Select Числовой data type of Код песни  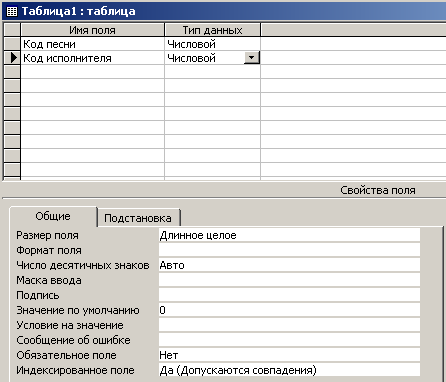pyautogui.click(x=212, y=44)
